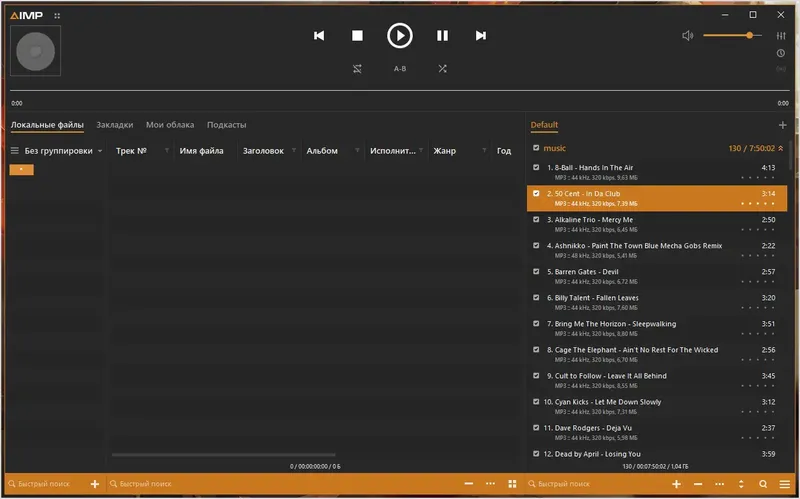Go to the previous track
800x499 pixels.
pos(319,36)
